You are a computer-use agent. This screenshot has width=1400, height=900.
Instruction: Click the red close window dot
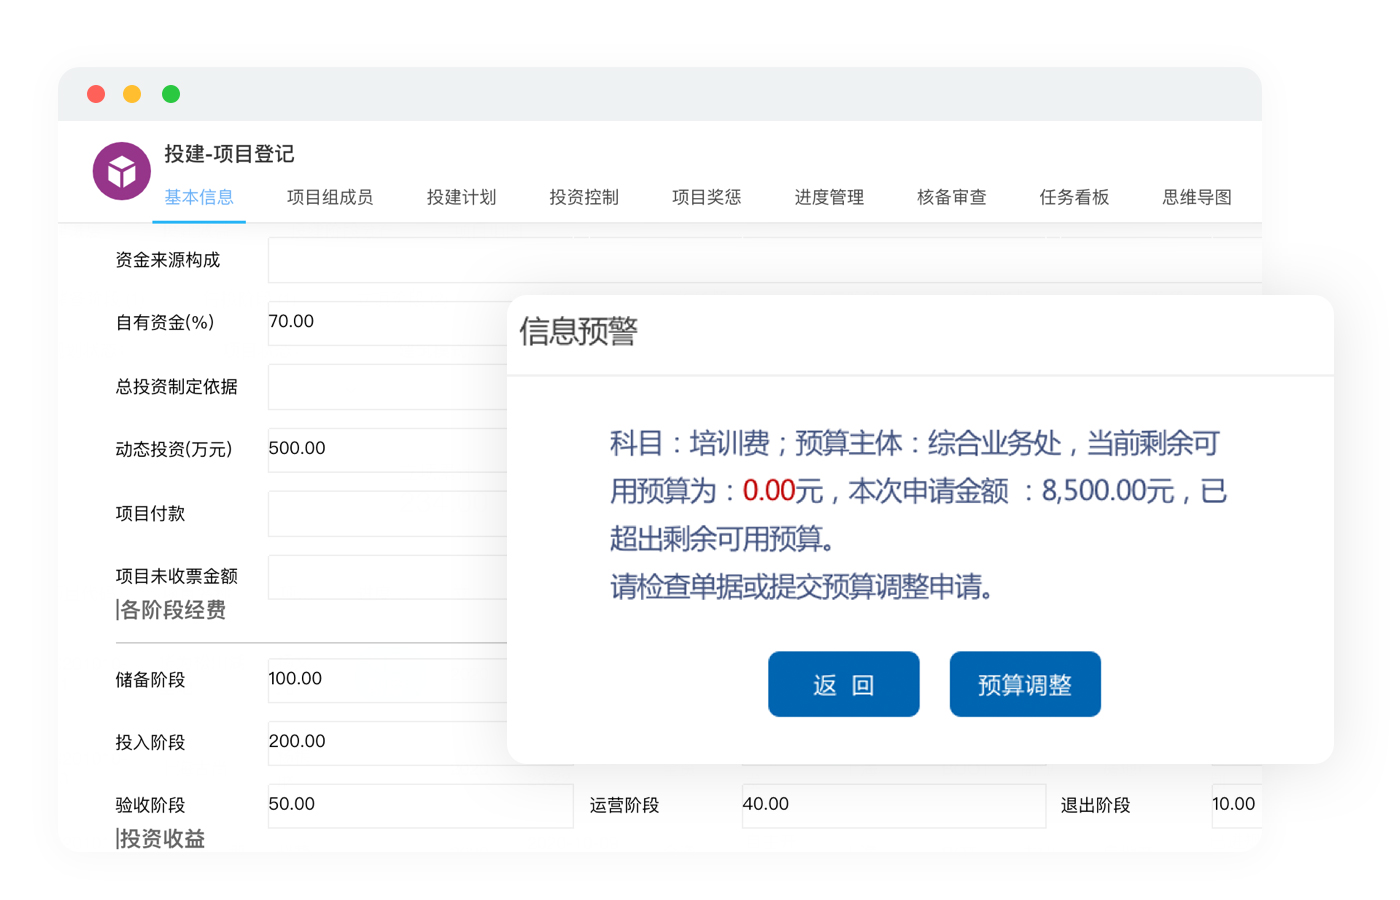pyautogui.click(x=96, y=94)
